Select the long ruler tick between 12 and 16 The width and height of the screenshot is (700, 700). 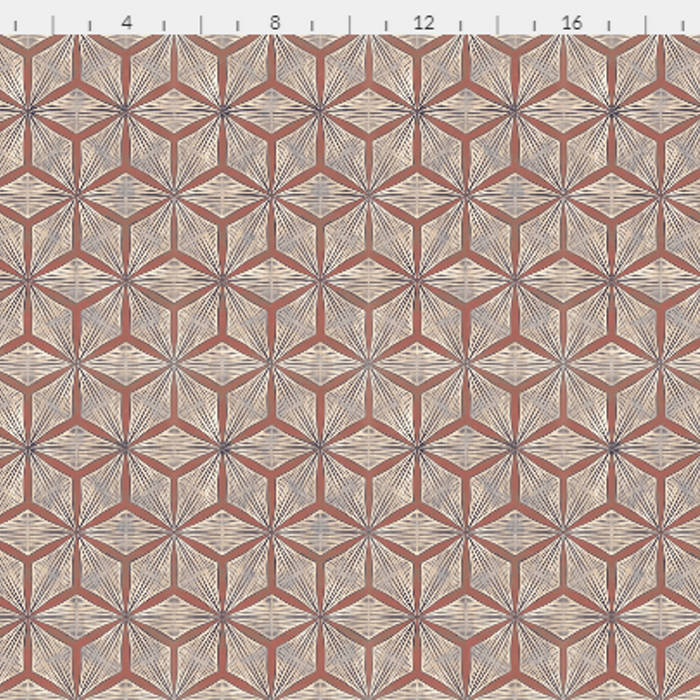pyautogui.click(x=497, y=24)
